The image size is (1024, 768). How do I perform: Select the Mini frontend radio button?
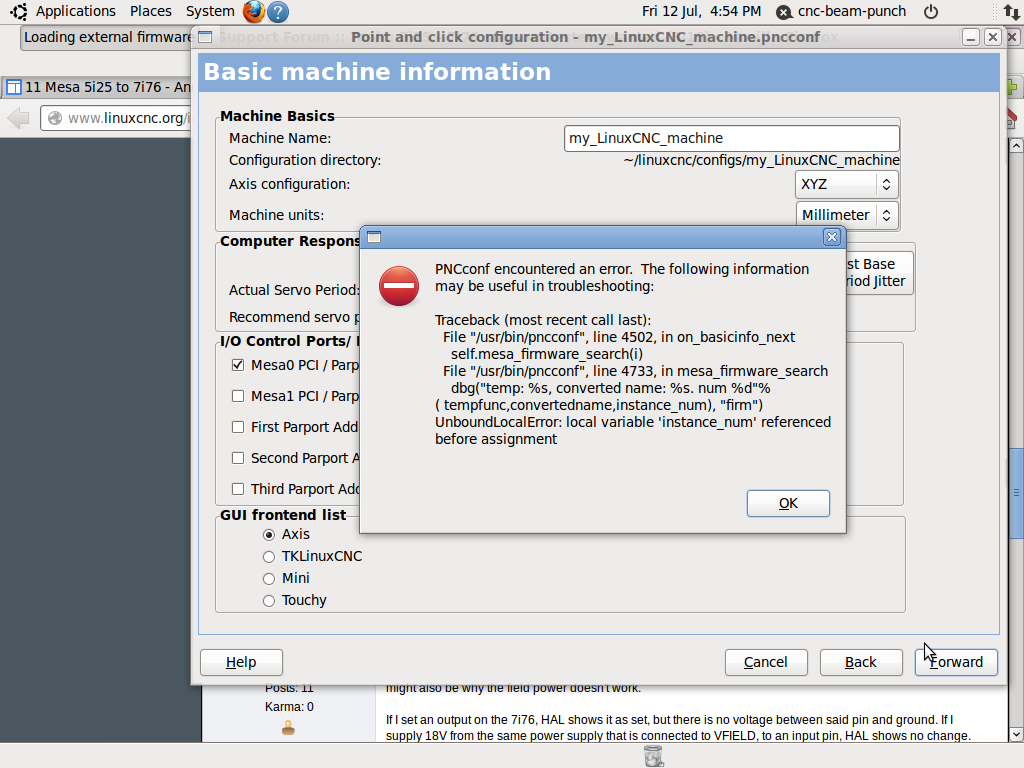(268, 579)
